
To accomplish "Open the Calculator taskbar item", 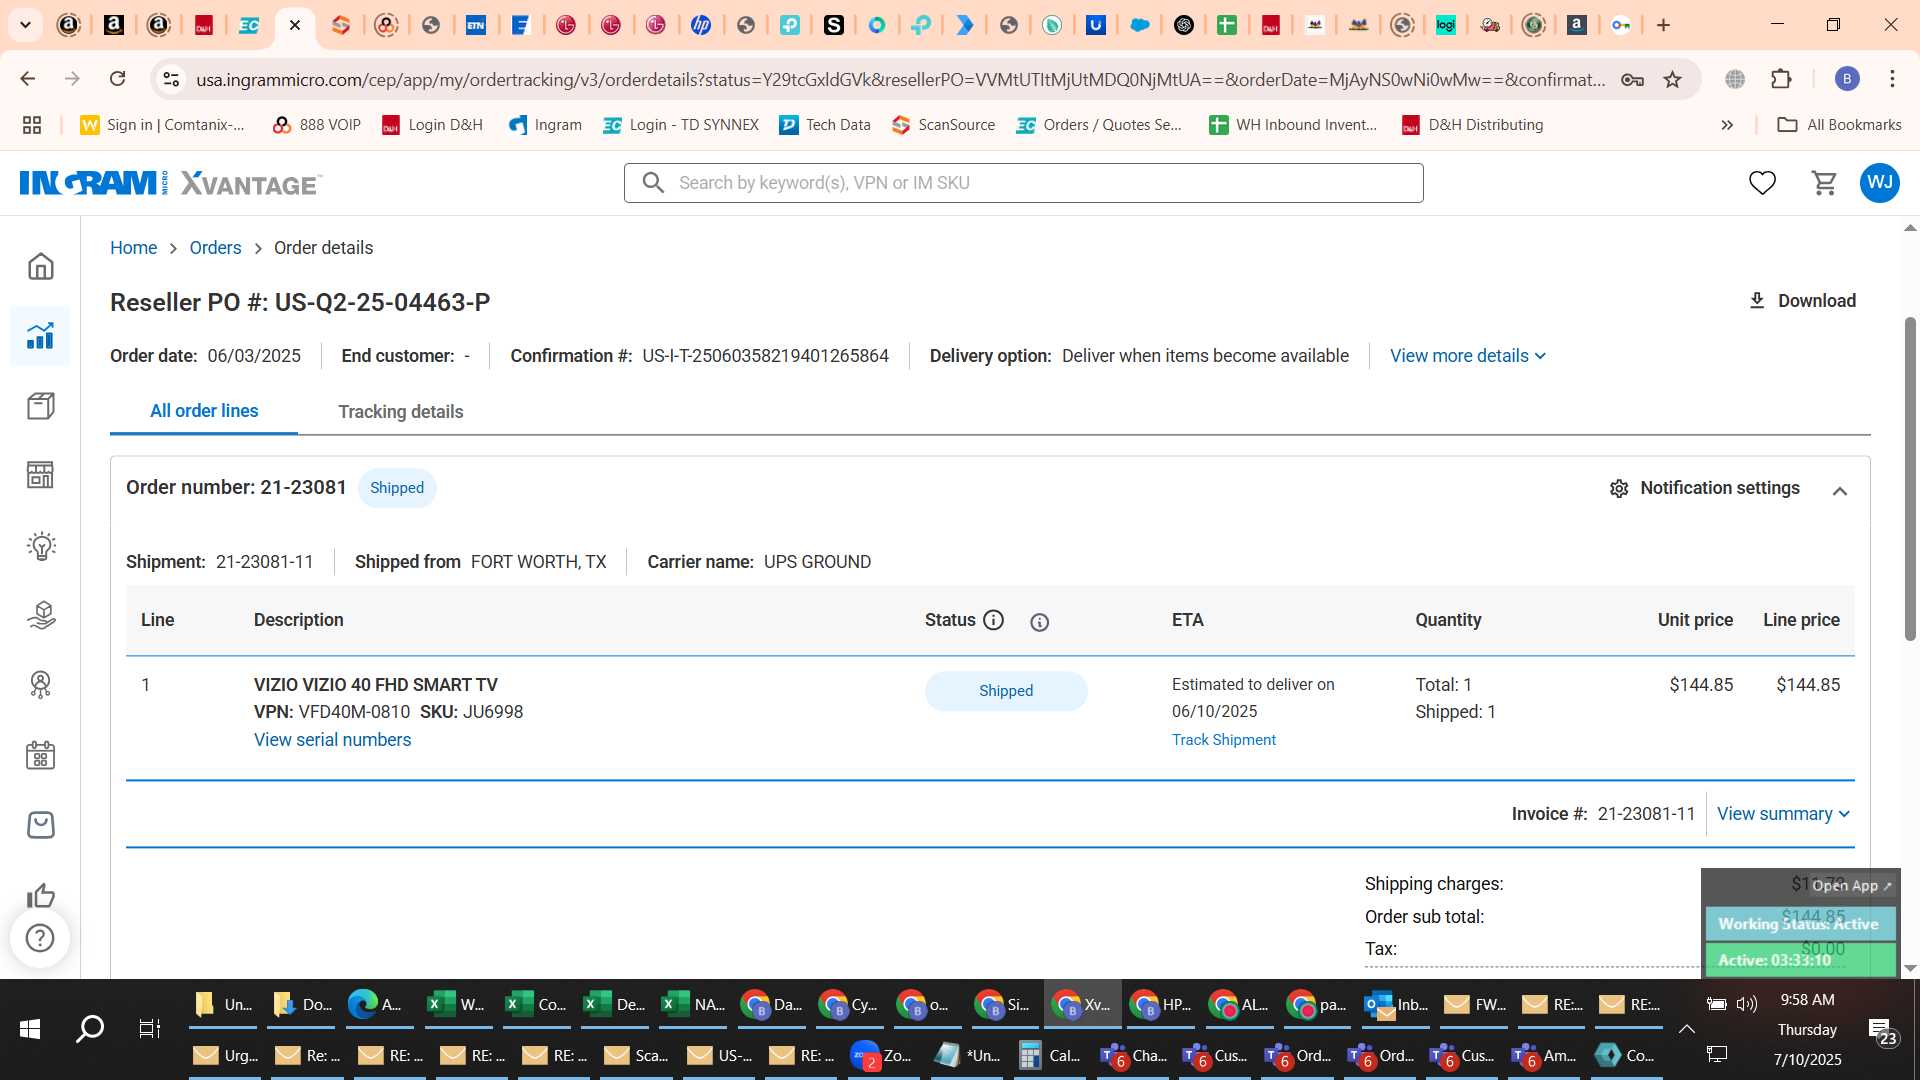I will tap(1050, 1055).
